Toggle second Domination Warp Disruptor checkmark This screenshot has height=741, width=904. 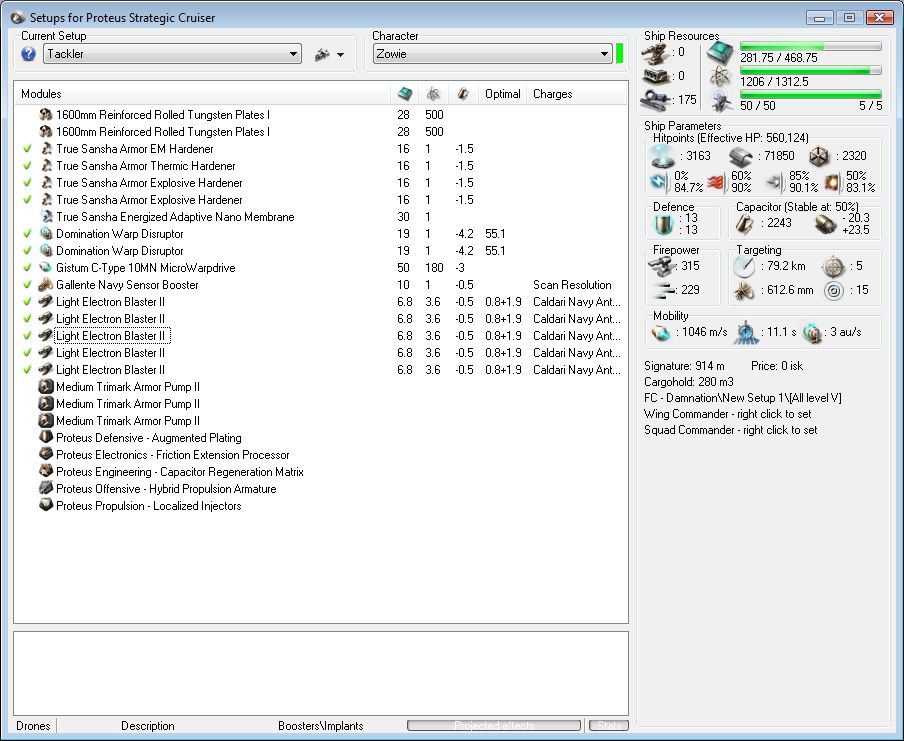coord(27,251)
